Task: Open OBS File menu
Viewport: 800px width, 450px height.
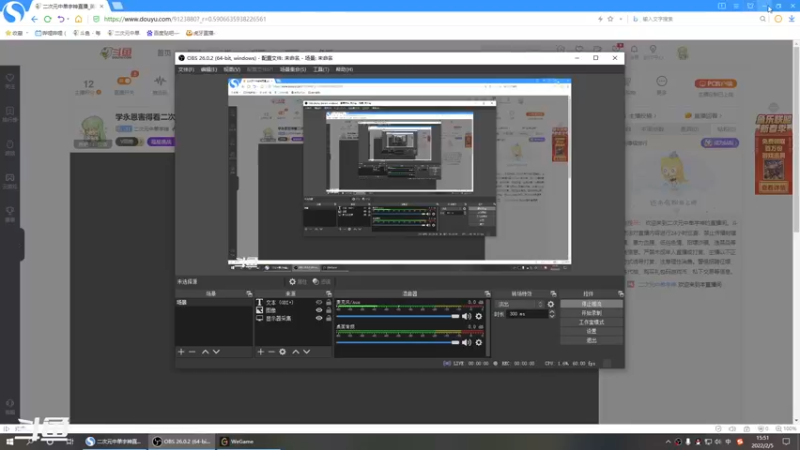Action: 186,69
